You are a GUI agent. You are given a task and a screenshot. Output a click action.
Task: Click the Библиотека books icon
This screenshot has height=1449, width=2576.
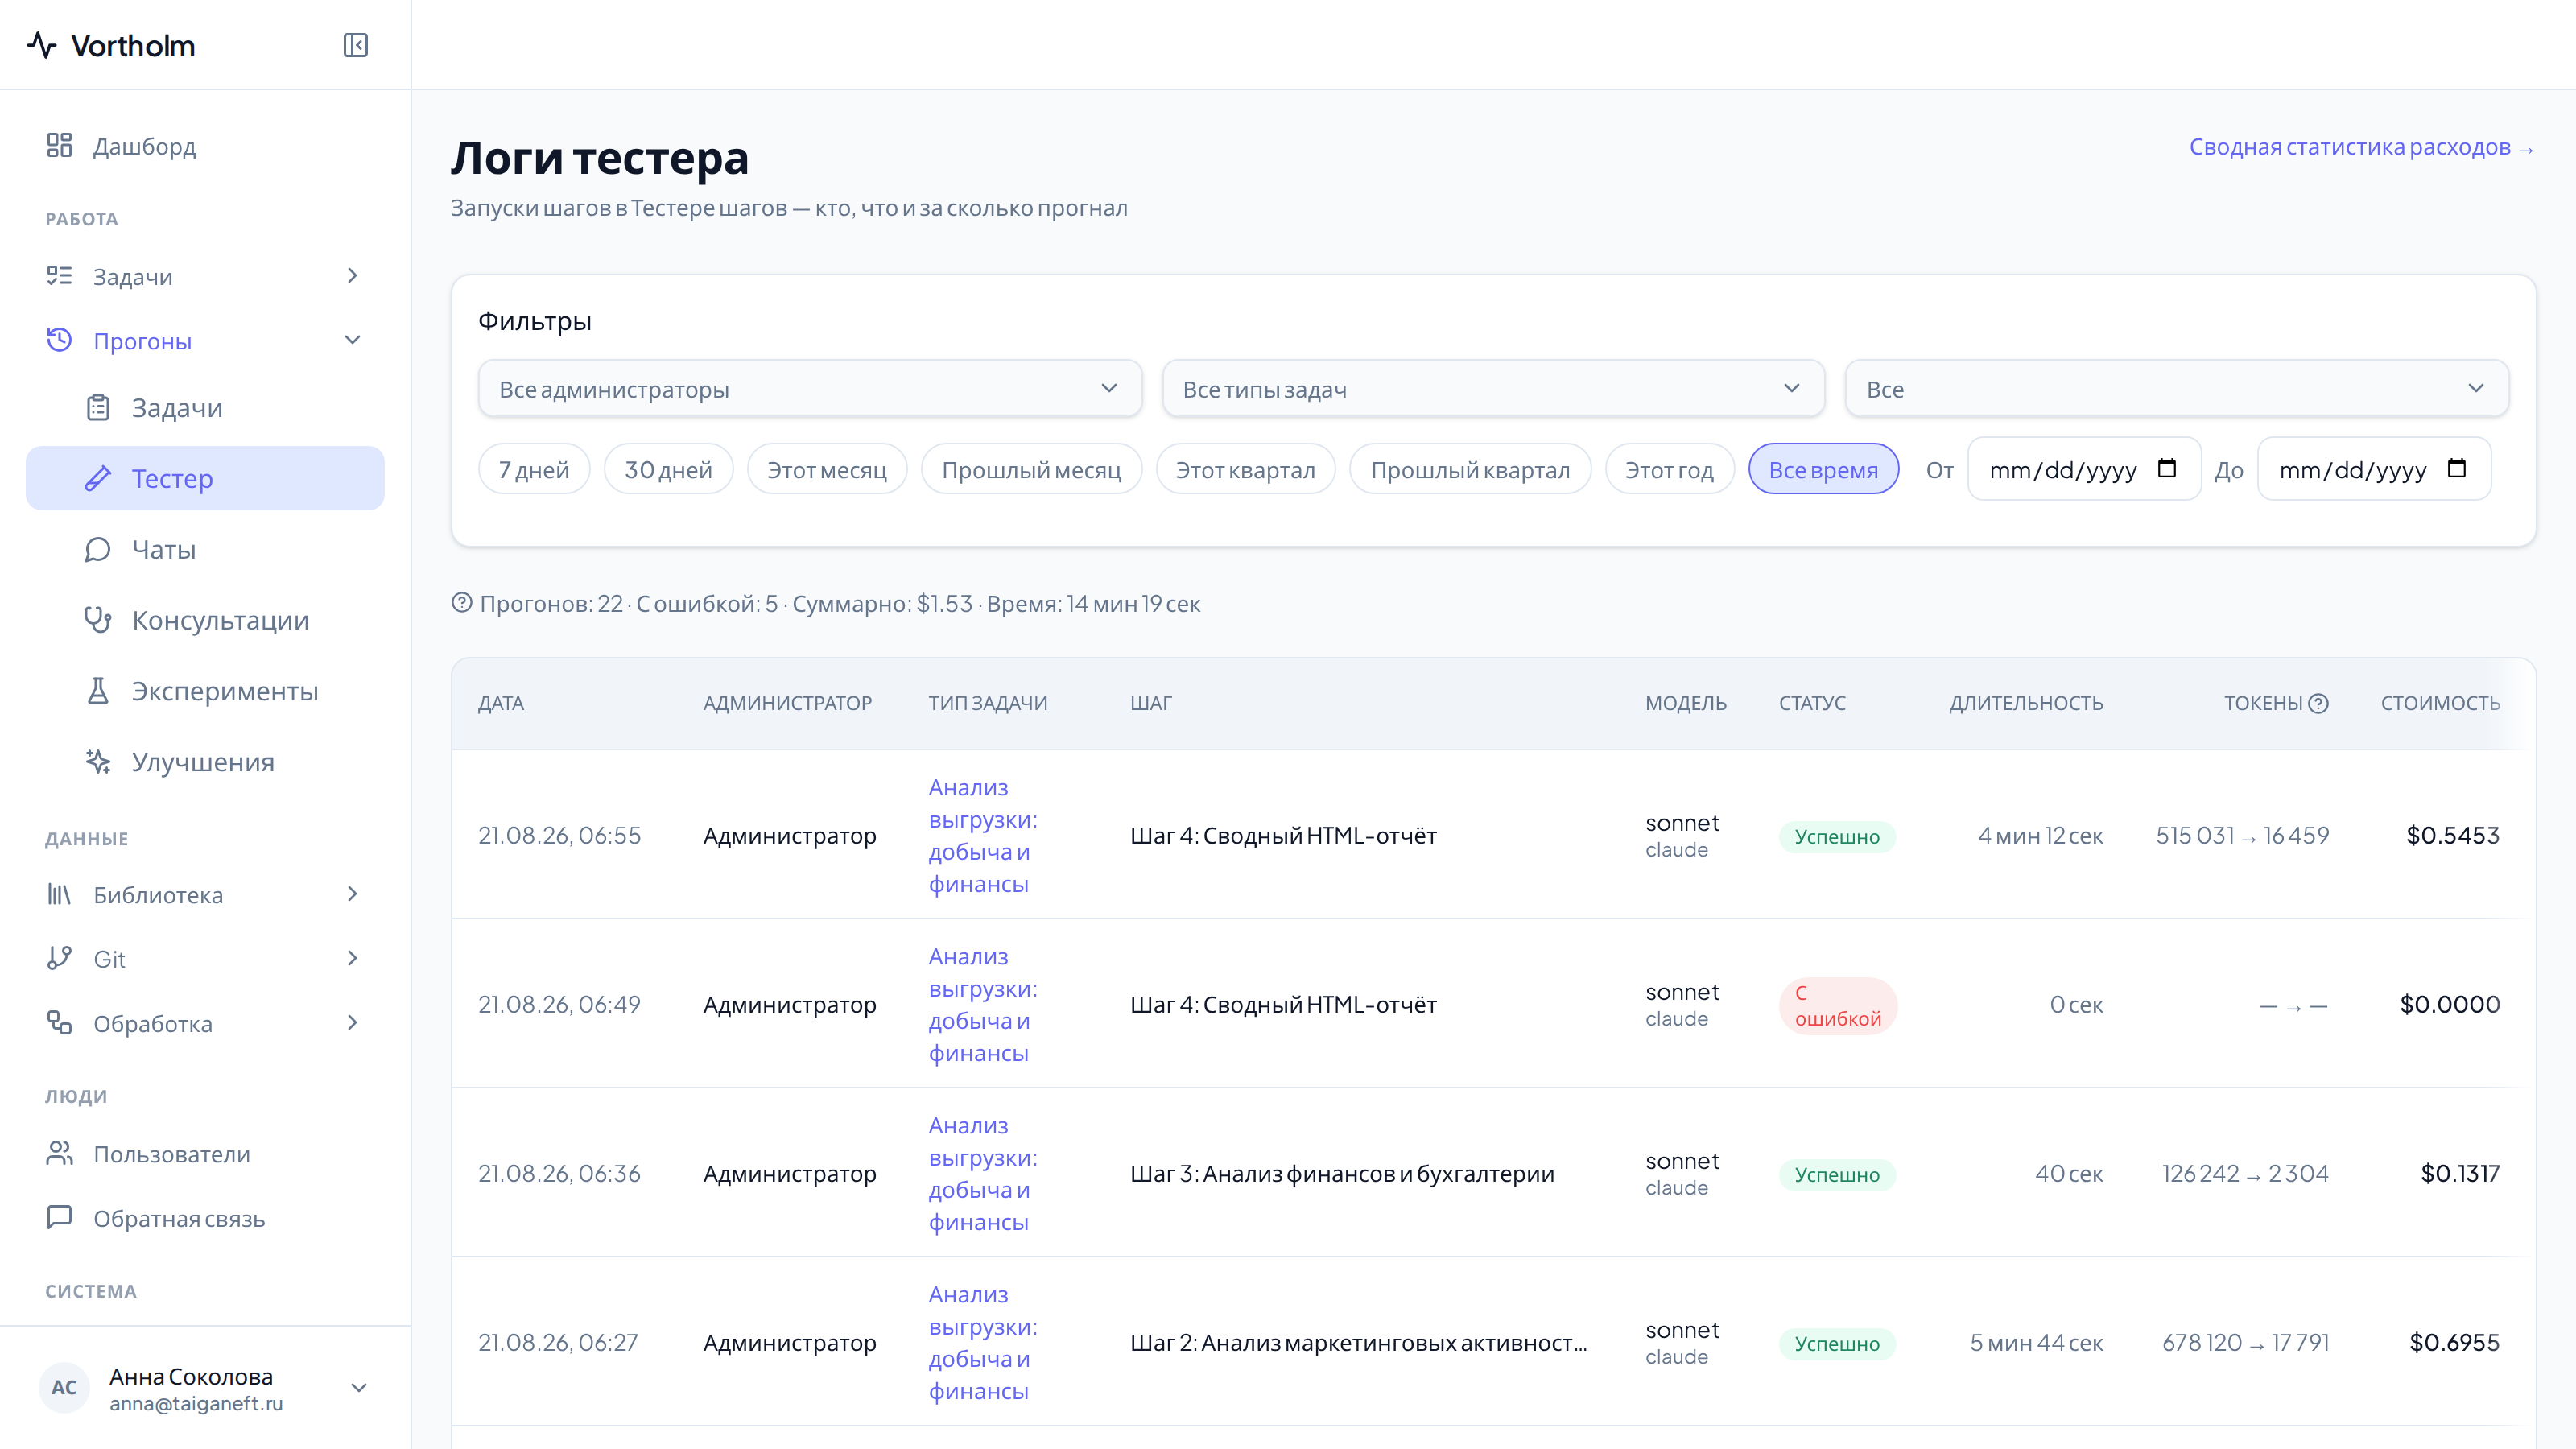[59, 894]
